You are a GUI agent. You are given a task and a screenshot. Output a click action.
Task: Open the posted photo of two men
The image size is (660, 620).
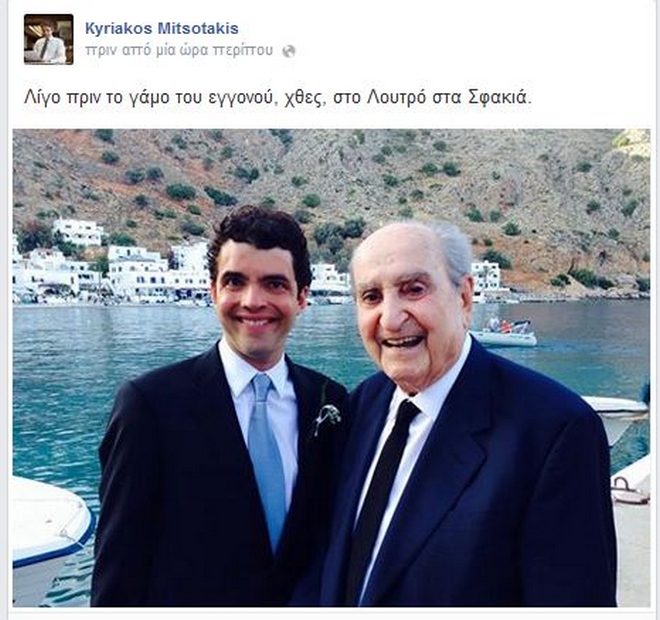tap(331, 367)
